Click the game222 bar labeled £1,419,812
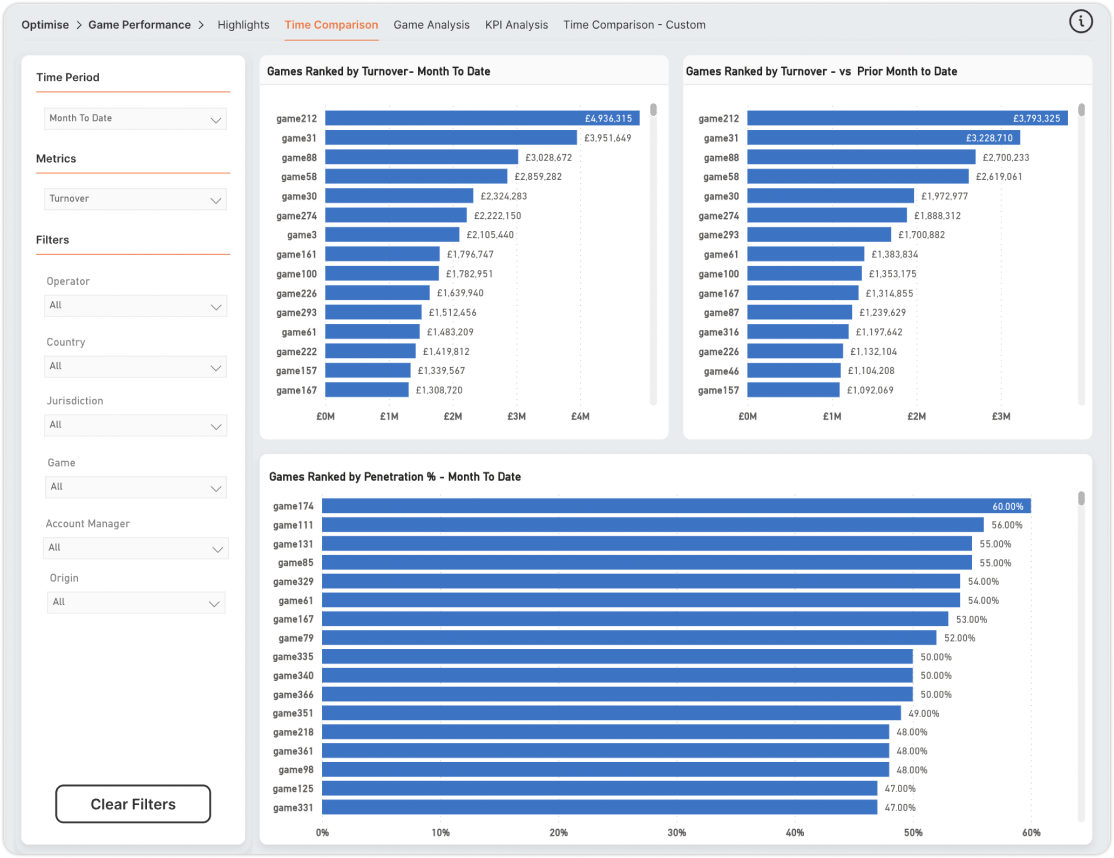 tap(370, 351)
